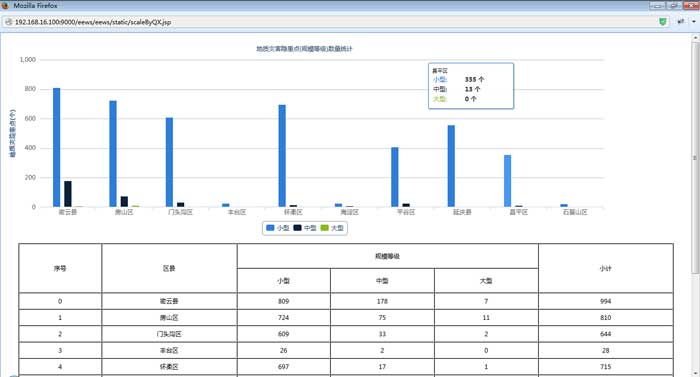Screen dimensions: 700x377
Task: Click the green shield icon in address bar
Action: pyautogui.click(x=663, y=21)
